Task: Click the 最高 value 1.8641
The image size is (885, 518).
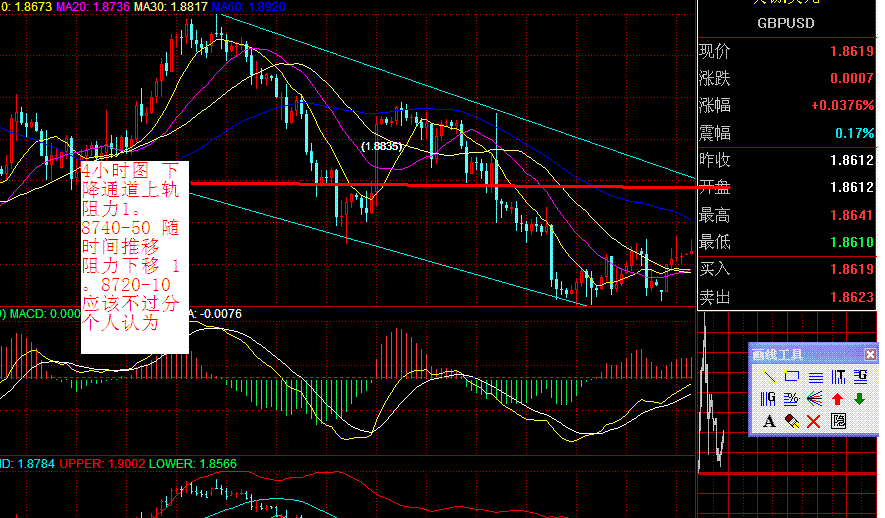Action: click(x=852, y=215)
